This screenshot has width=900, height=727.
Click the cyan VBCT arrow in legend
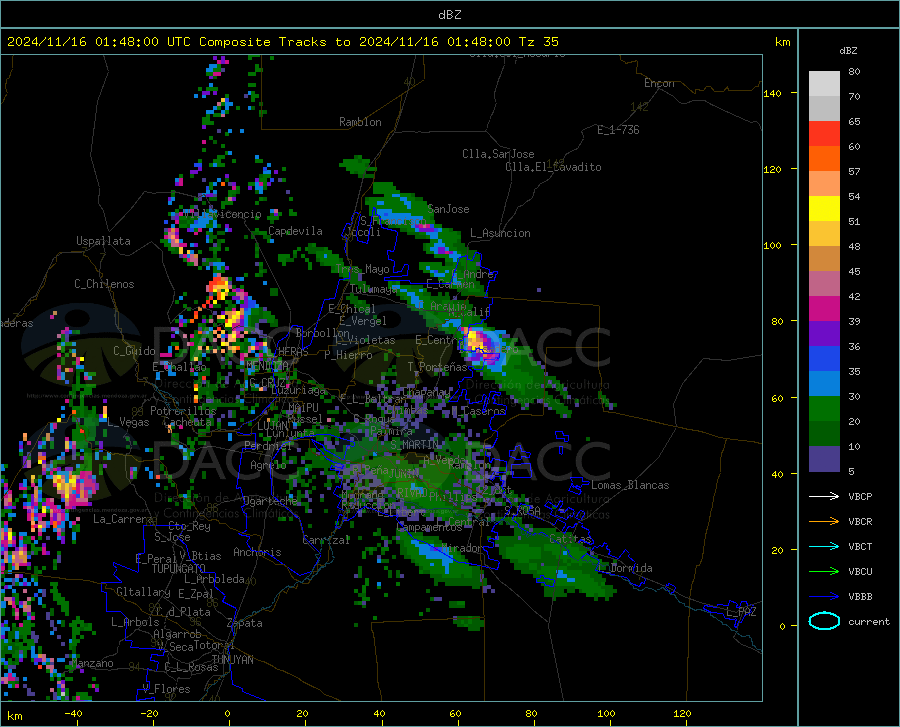(824, 546)
